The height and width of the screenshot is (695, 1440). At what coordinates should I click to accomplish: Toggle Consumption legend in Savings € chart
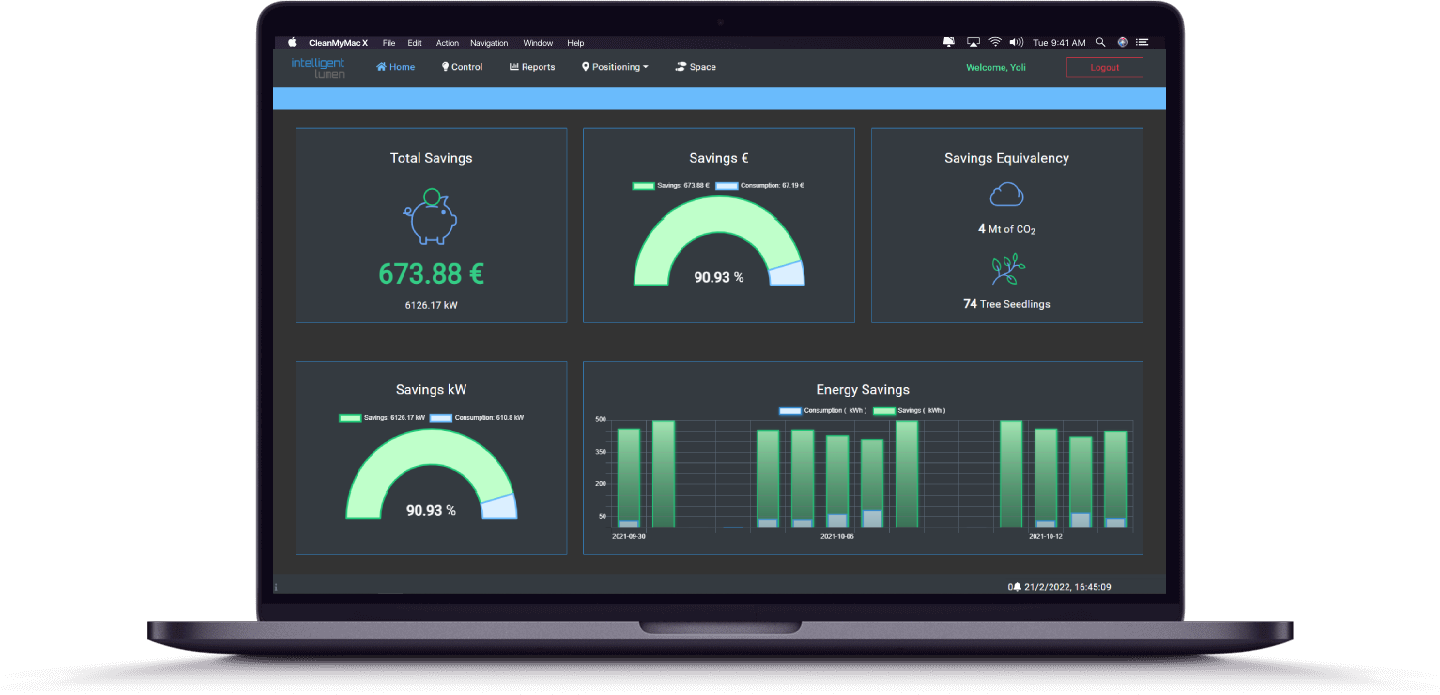click(x=760, y=185)
